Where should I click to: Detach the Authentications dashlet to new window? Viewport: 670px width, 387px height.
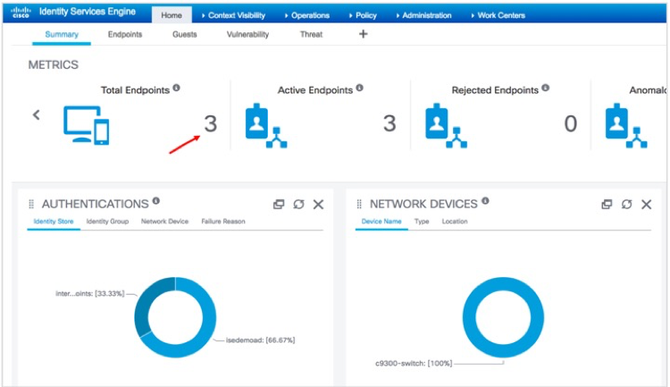(279, 204)
